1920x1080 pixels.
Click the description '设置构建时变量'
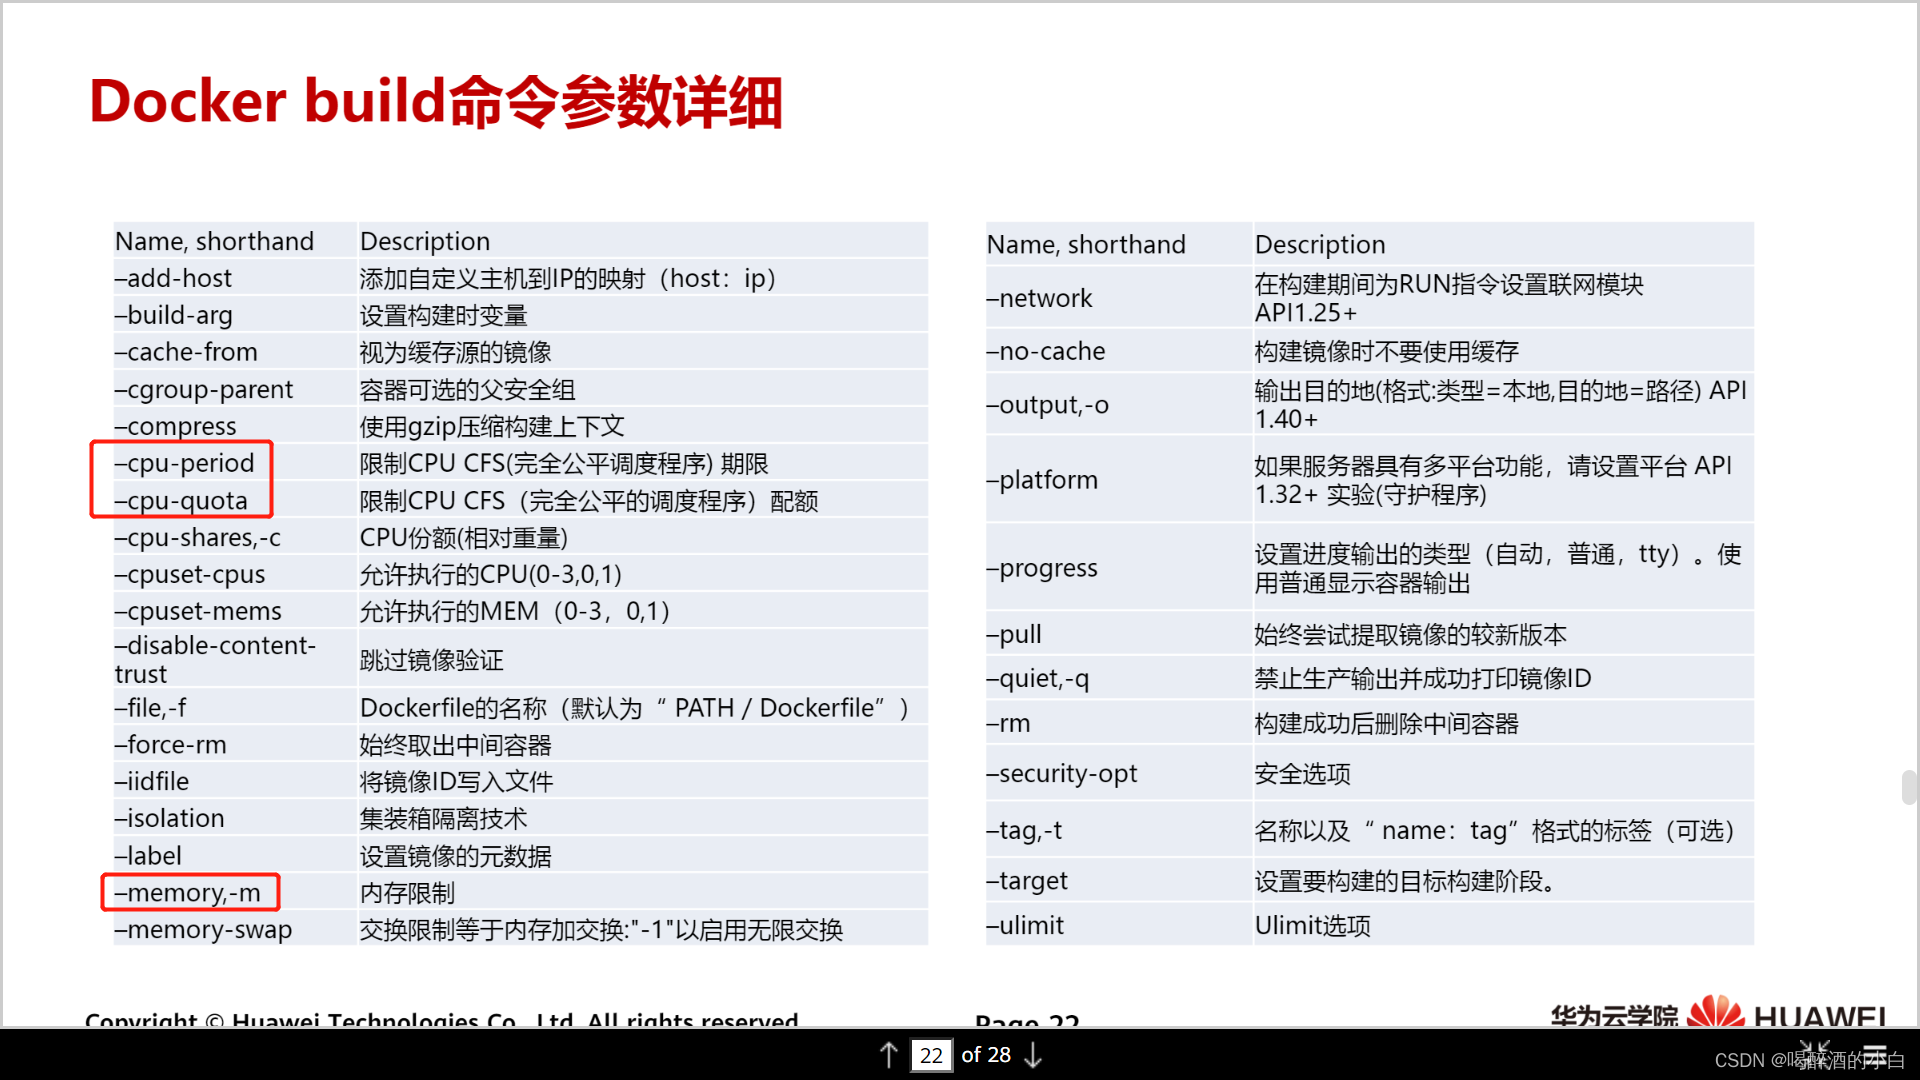443,315
